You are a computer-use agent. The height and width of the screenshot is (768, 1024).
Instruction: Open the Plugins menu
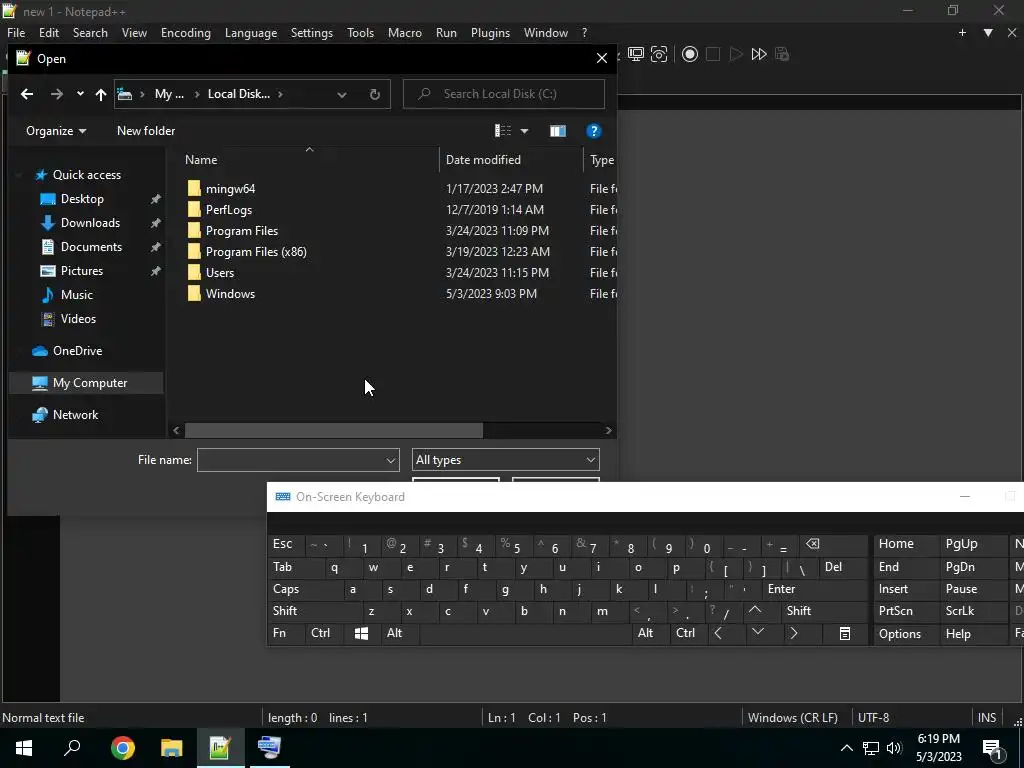pos(490,33)
